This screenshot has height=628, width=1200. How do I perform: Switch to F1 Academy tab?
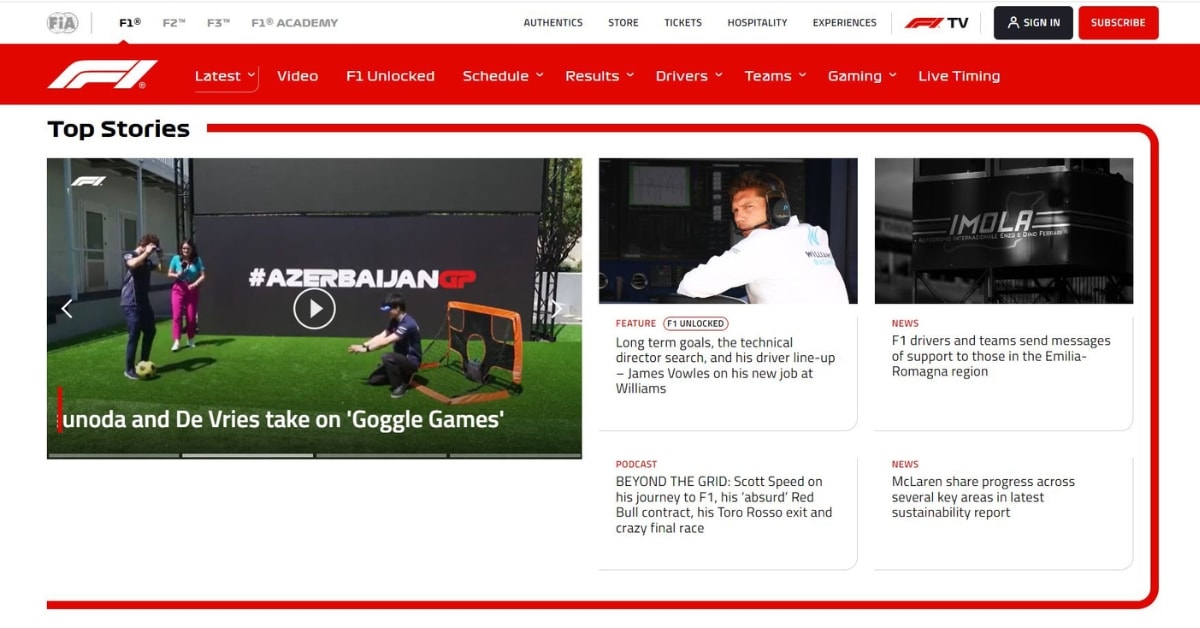[294, 23]
